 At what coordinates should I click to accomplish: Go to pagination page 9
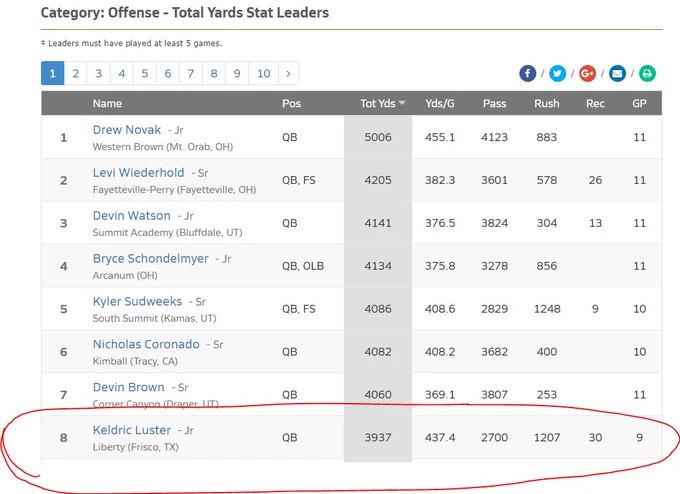(x=237, y=73)
